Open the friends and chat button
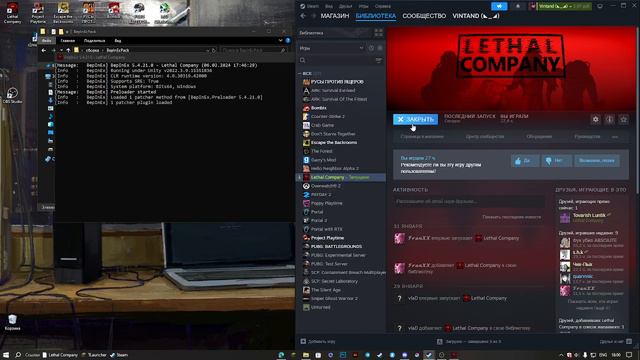This screenshot has height=360, width=640. click(616, 342)
